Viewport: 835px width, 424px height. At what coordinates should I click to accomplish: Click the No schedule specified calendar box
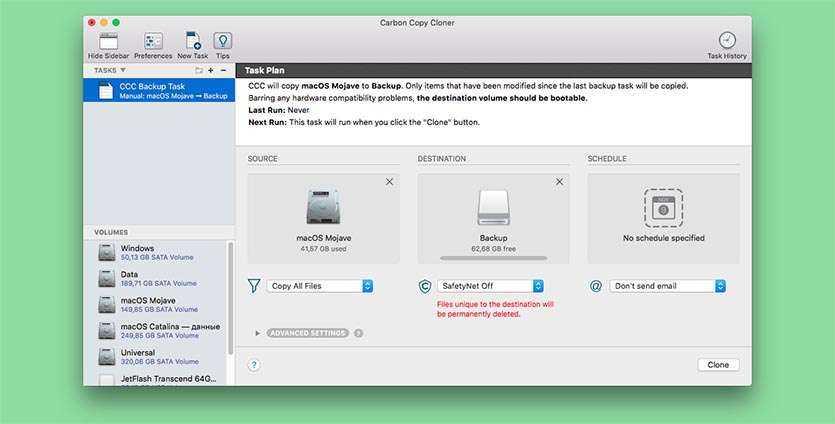(x=663, y=208)
